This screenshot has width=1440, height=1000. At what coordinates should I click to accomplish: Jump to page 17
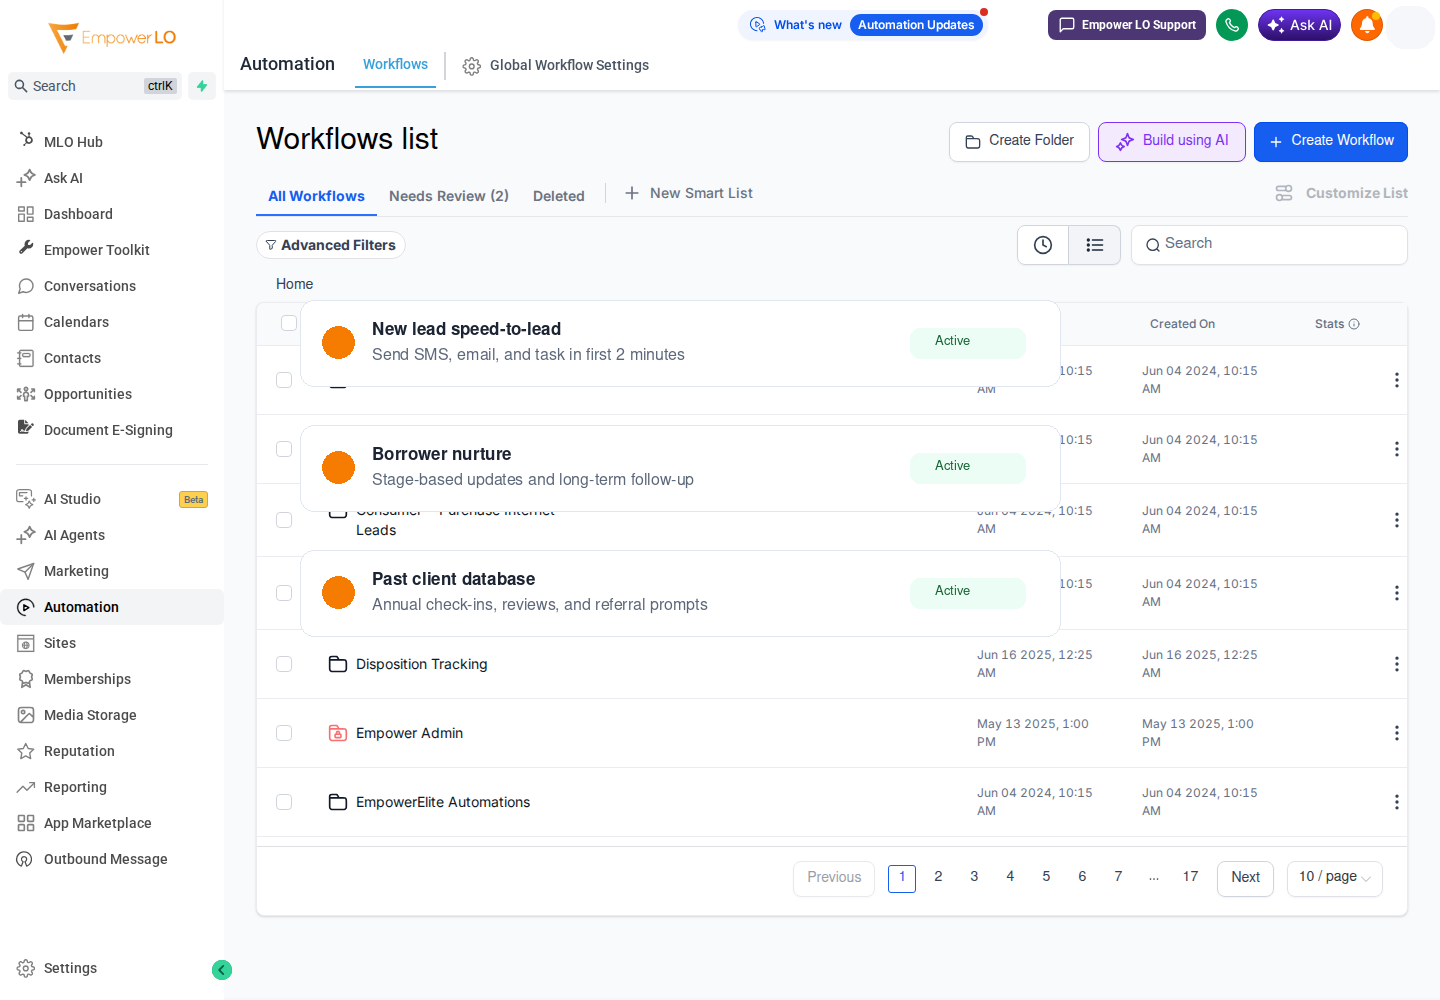coord(1190,877)
